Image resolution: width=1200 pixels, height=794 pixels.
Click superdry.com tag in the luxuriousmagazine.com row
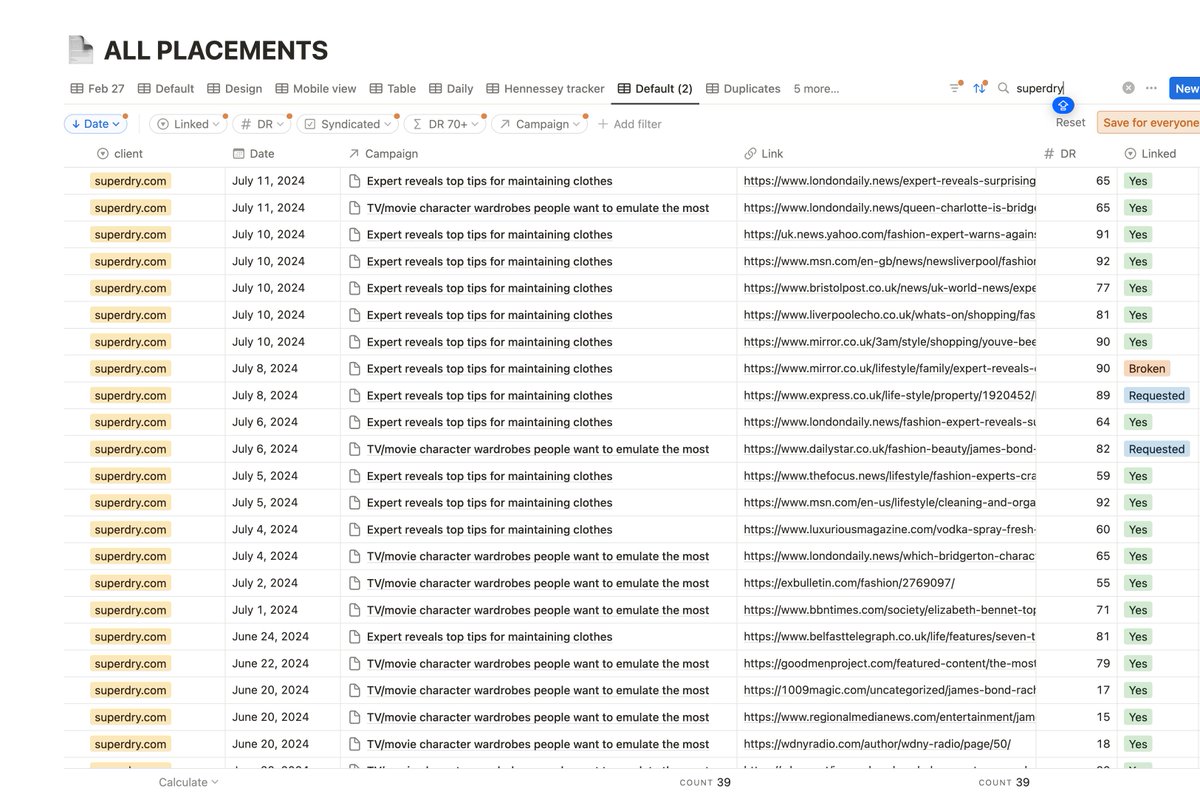pos(130,530)
